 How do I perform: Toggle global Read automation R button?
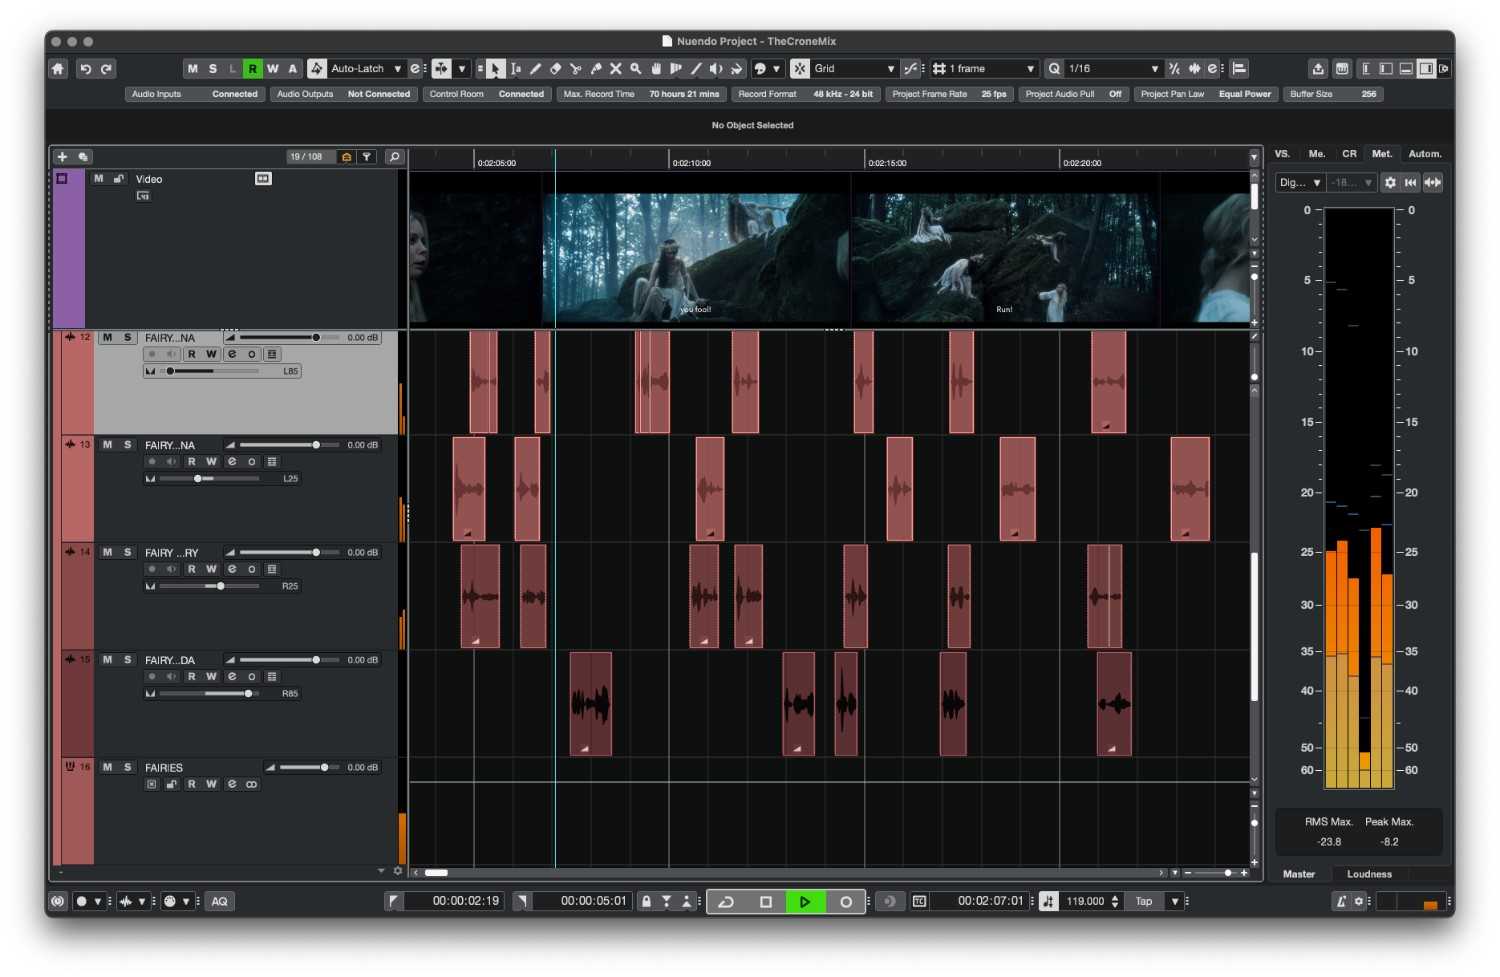point(252,69)
